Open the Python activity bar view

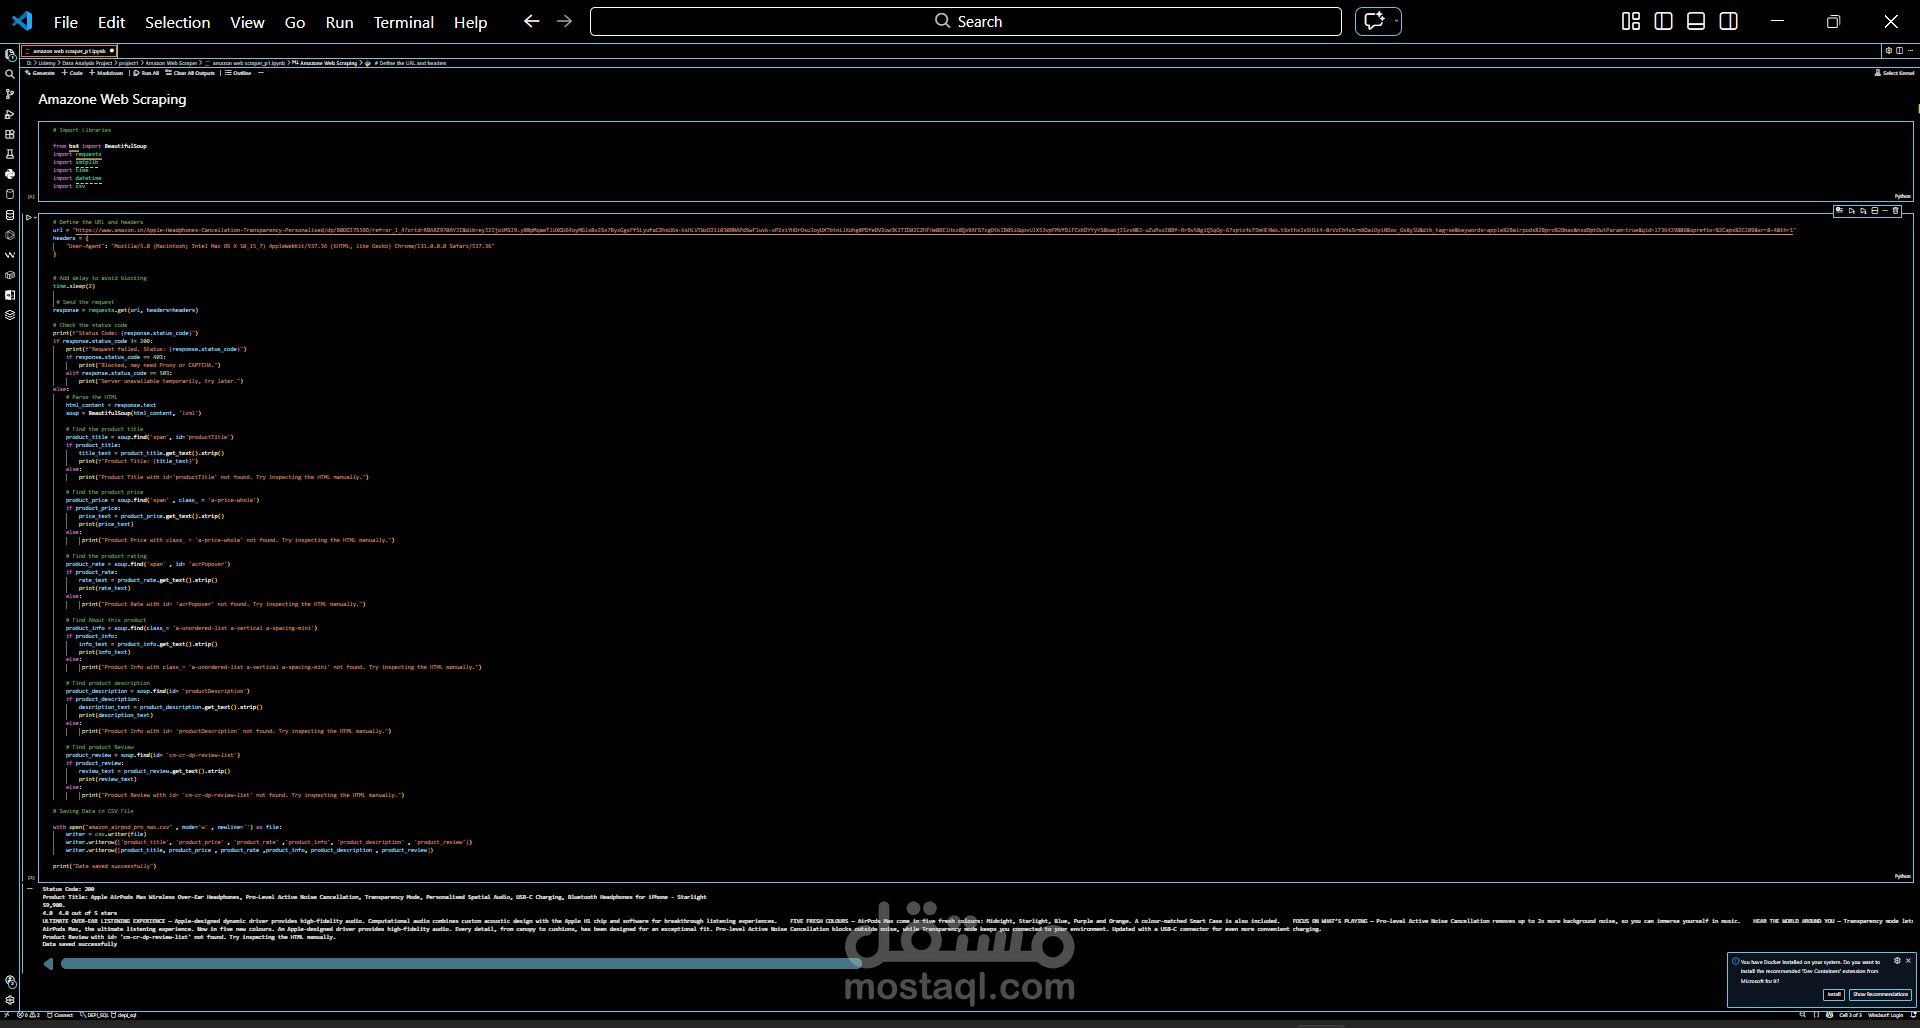(x=10, y=174)
